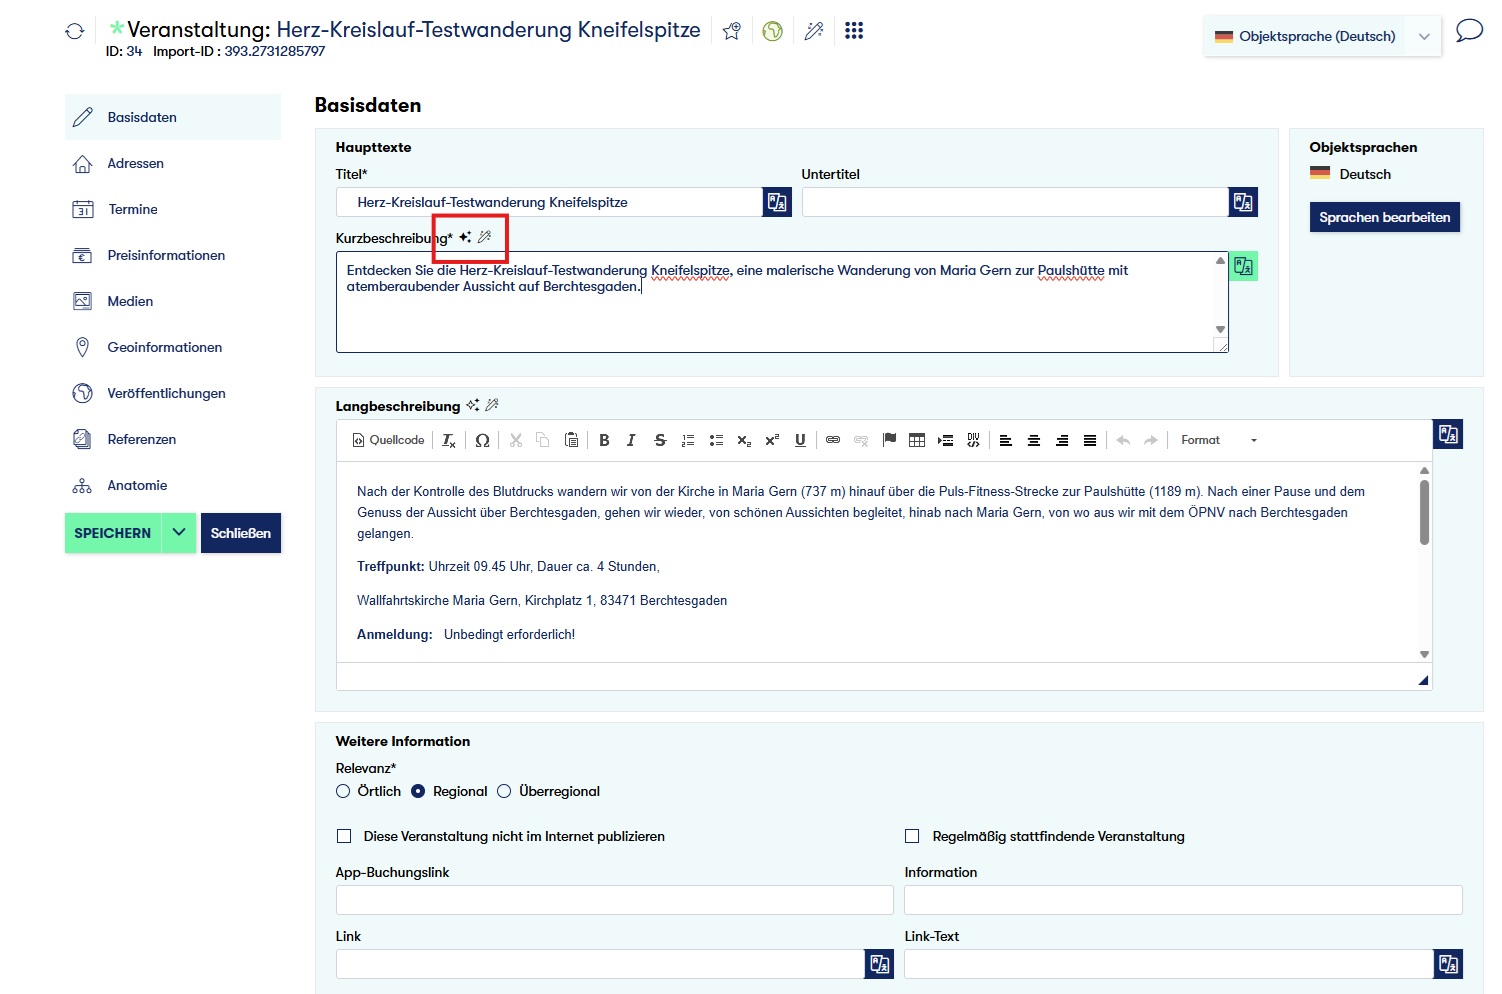Image resolution: width=1502 pixels, height=994 pixels.
Task: Go to the Termine section
Action: pos(133,209)
